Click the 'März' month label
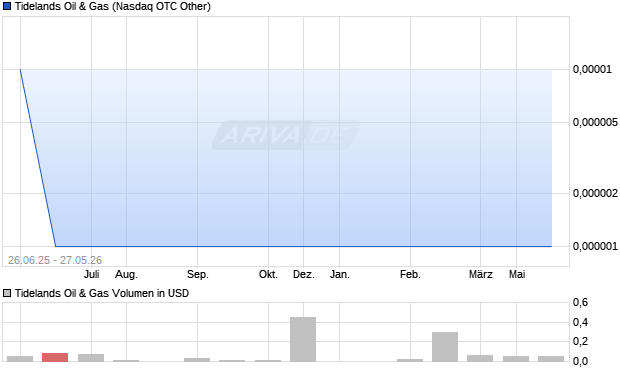The image size is (620, 371). click(x=481, y=274)
